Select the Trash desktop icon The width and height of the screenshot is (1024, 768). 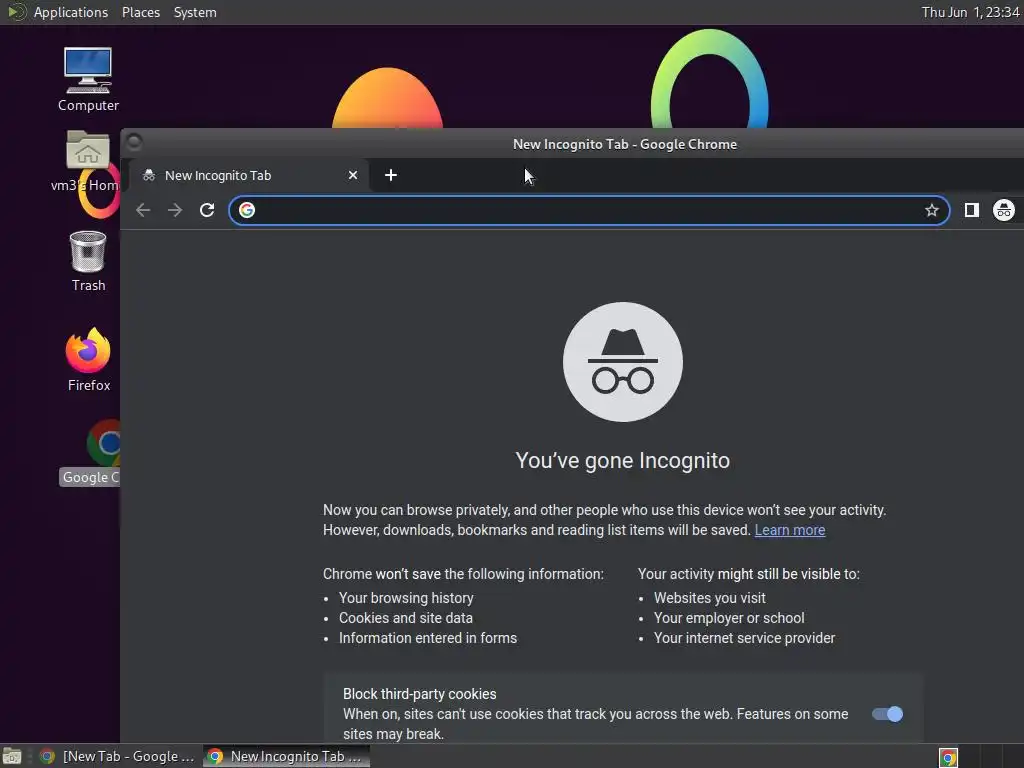(88, 261)
